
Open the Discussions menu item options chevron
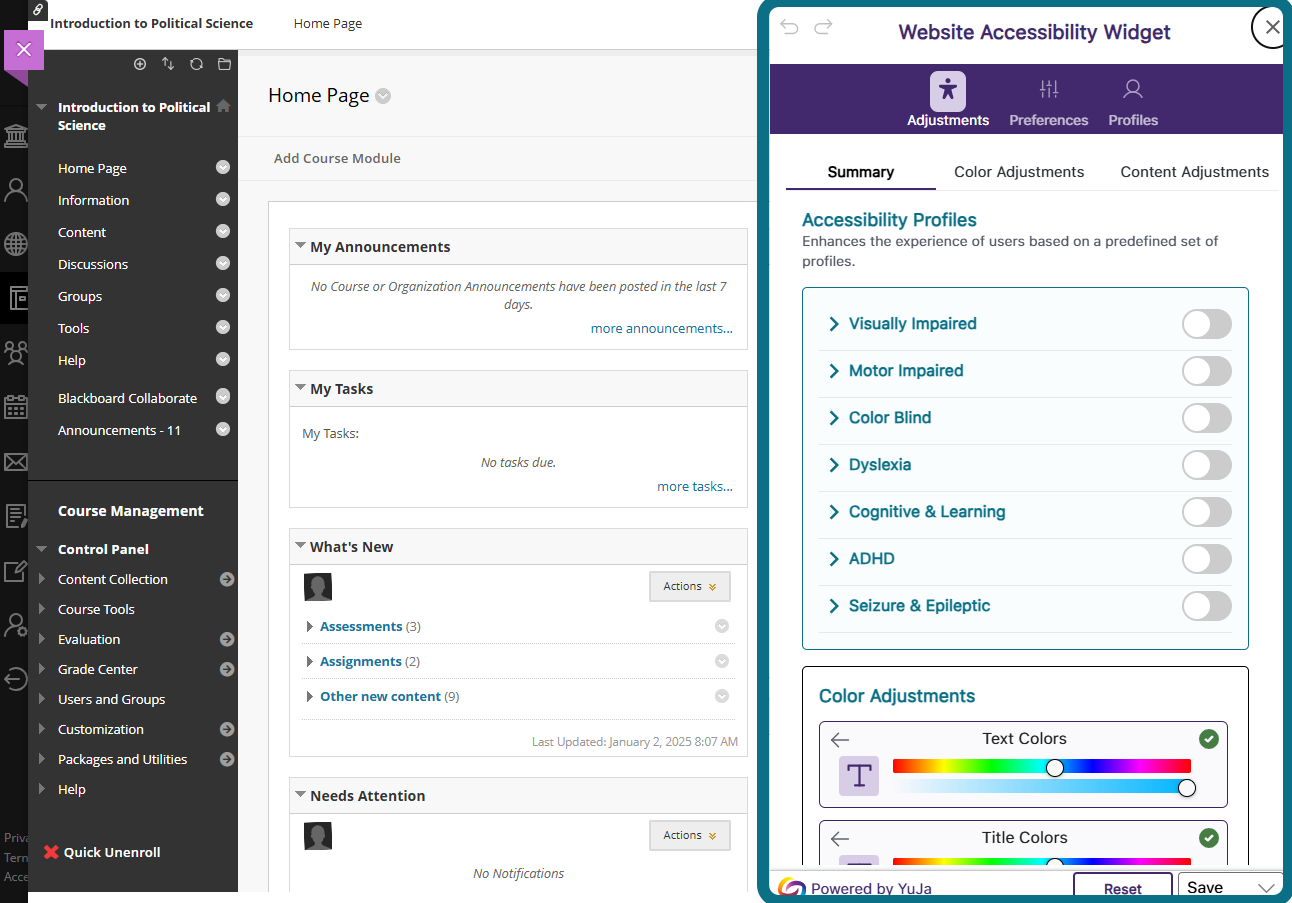(x=223, y=264)
